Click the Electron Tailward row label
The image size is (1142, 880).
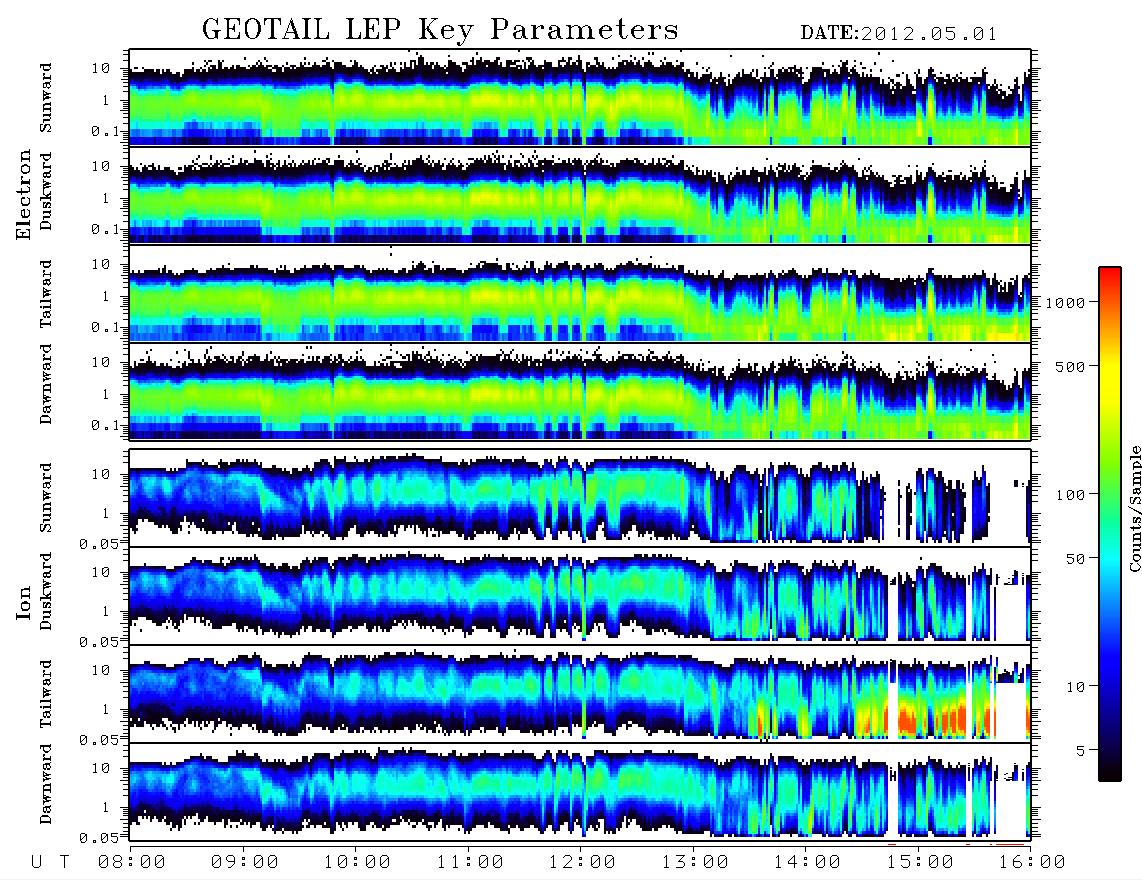(46, 294)
